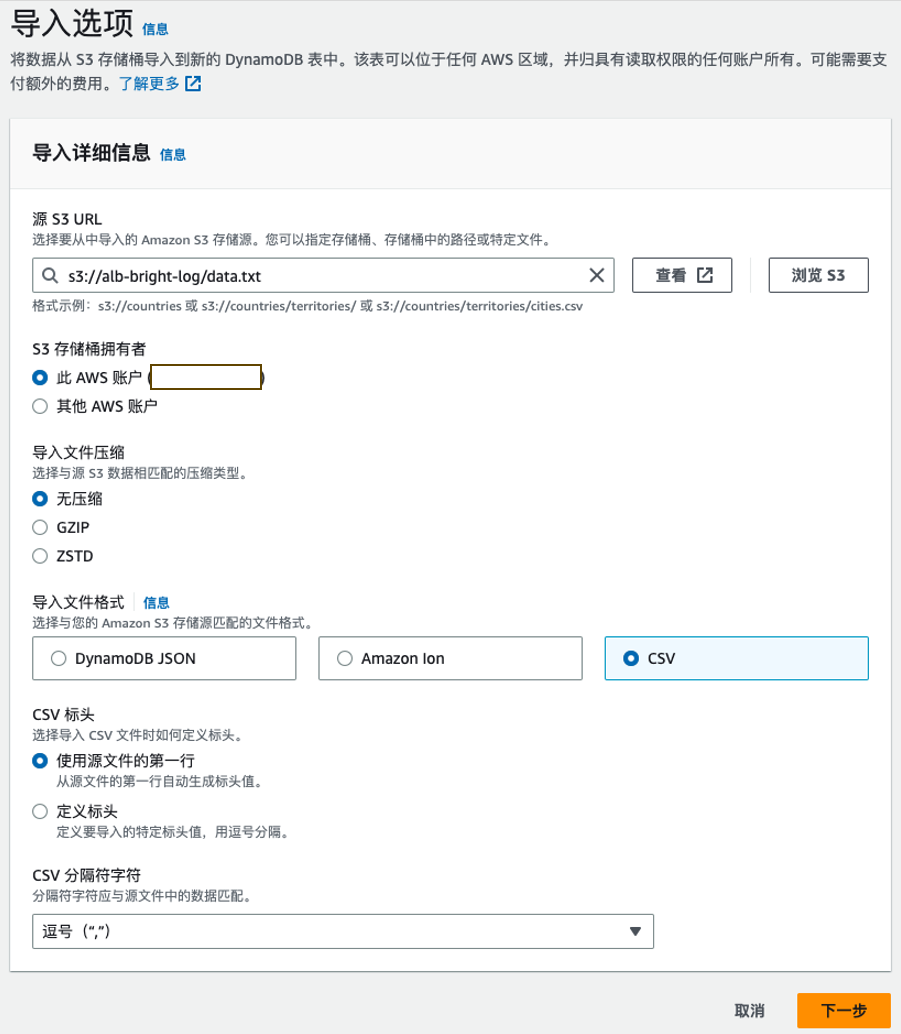Screen dimensions: 901x1034
Task: Open 信息 link next to 导入详细信息
Action: point(173,154)
